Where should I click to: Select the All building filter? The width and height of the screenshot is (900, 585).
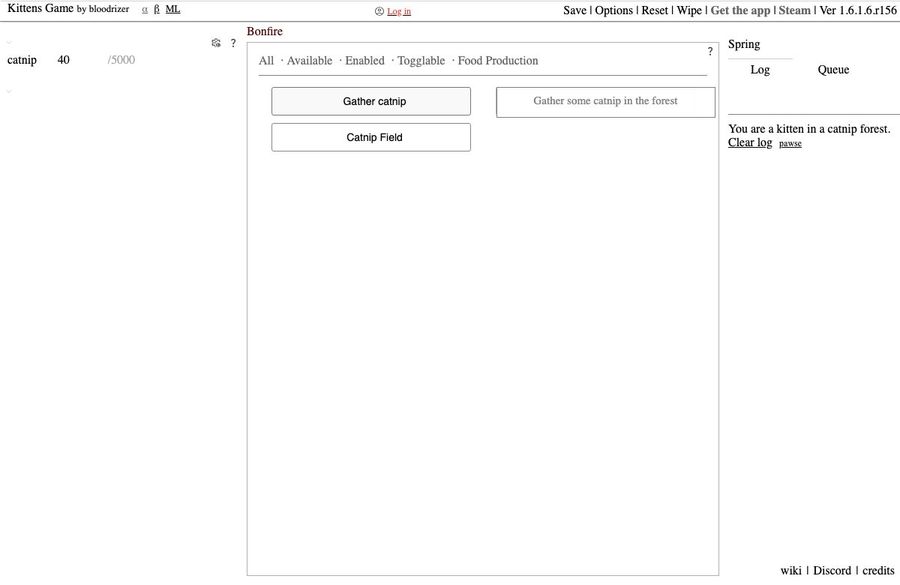tap(266, 61)
